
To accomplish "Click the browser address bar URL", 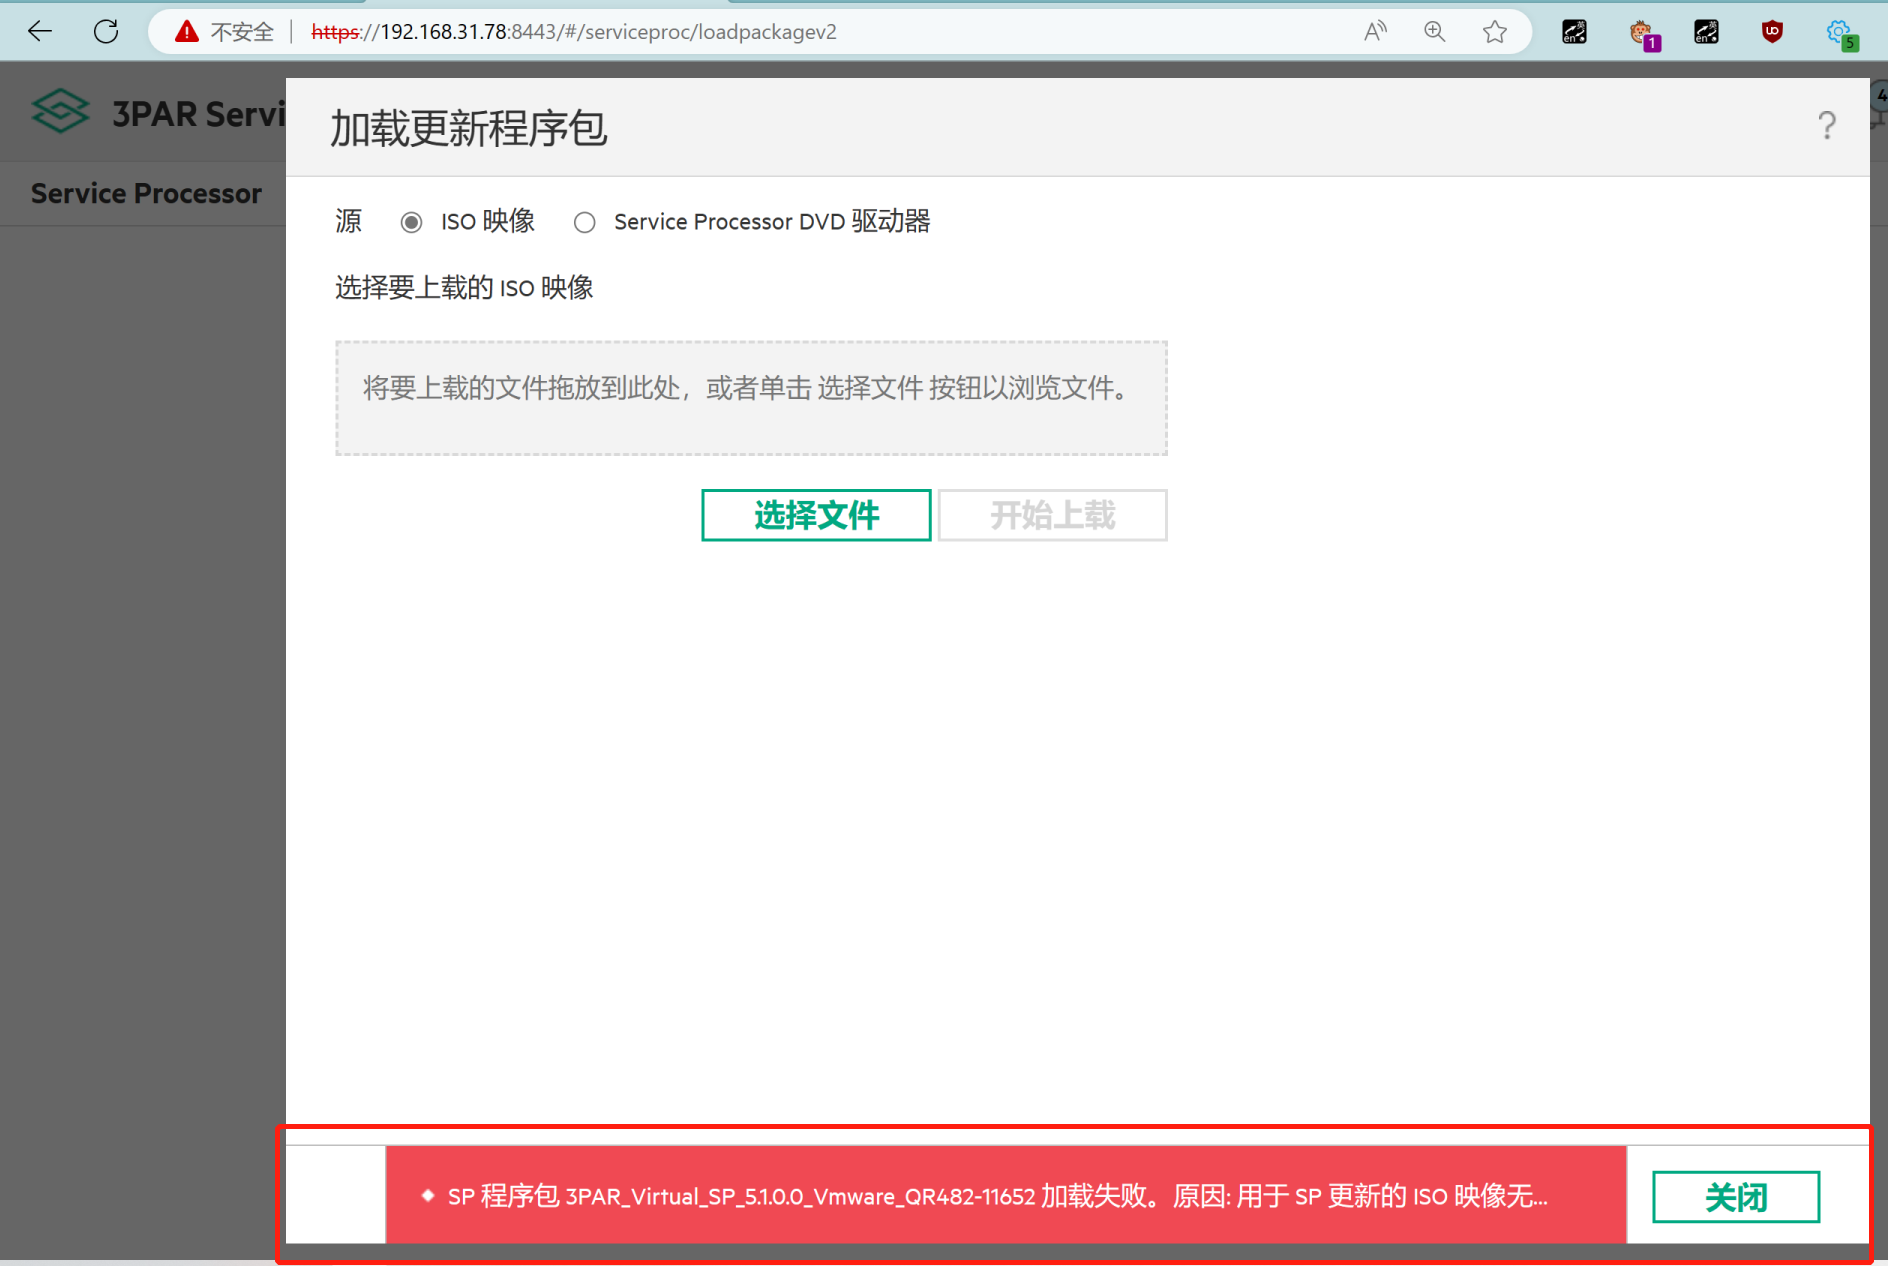I will pos(574,32).
